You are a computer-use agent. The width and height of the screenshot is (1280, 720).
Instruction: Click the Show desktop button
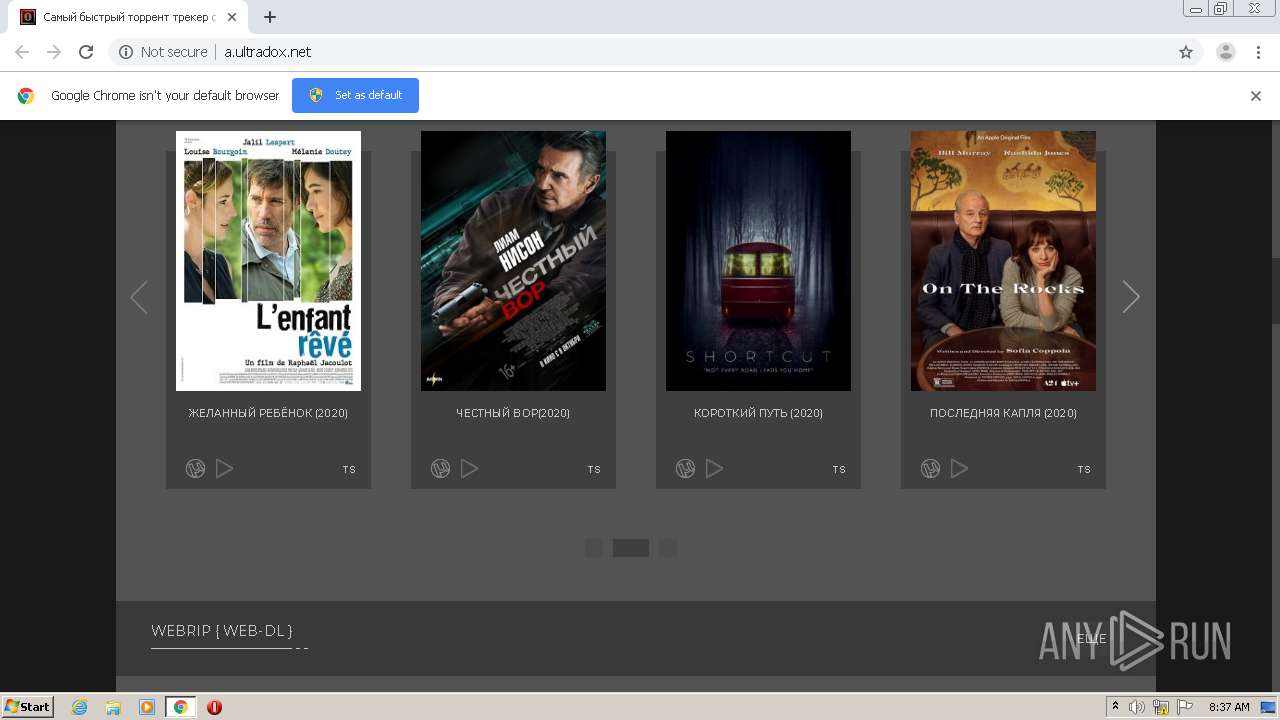(1270, 707)
